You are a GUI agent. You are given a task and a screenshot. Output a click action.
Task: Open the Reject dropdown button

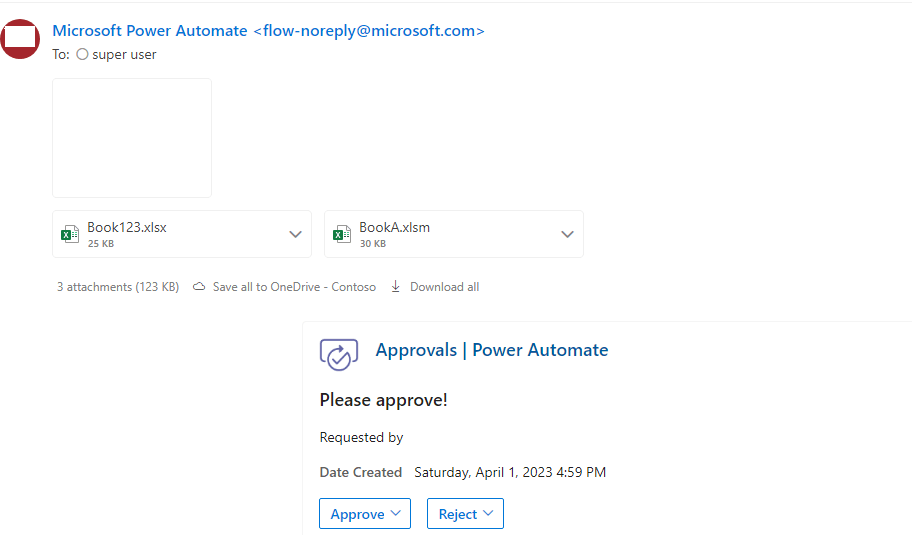point(465,513)
